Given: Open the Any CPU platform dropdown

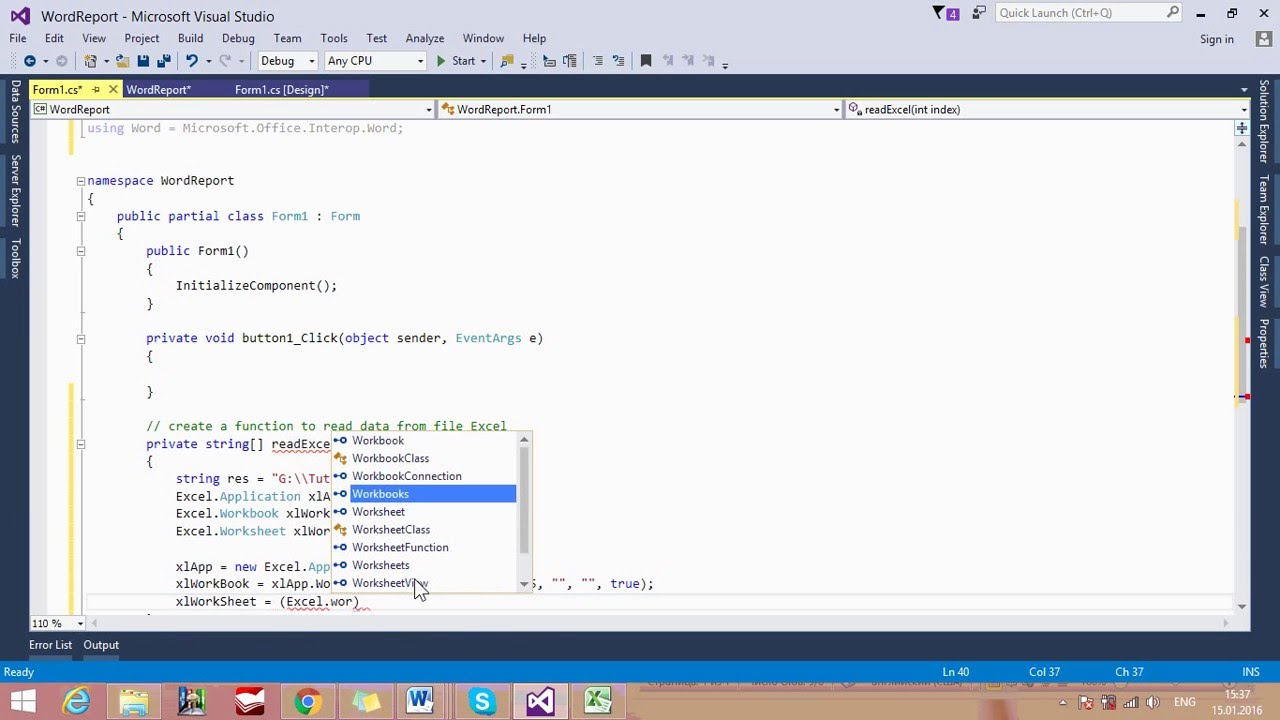Looking at the screenshot, I should [374, 61].
